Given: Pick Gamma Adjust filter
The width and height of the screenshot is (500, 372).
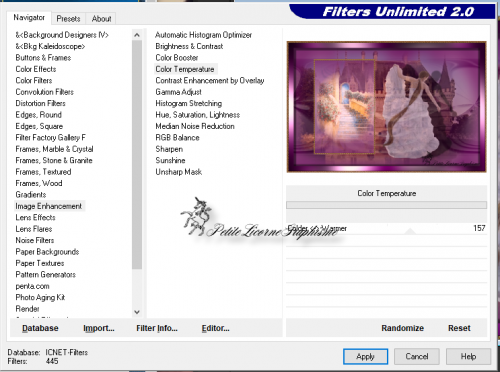Looking at the screenshot, I should click(178, 92).
